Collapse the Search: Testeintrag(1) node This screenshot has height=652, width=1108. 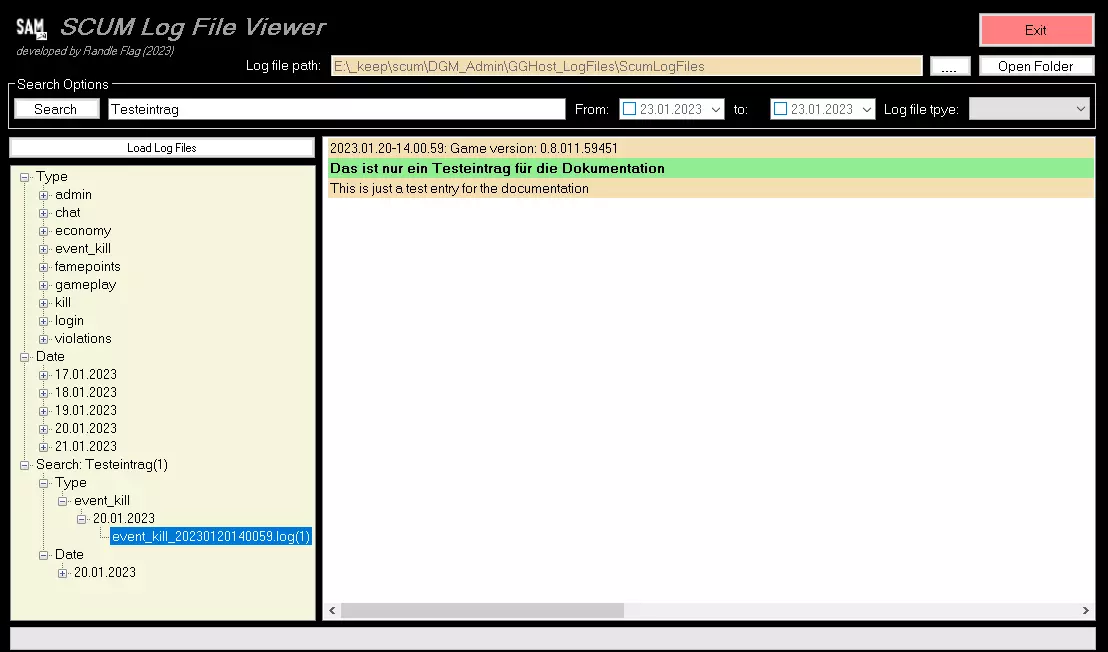click(x=25, y=465)
